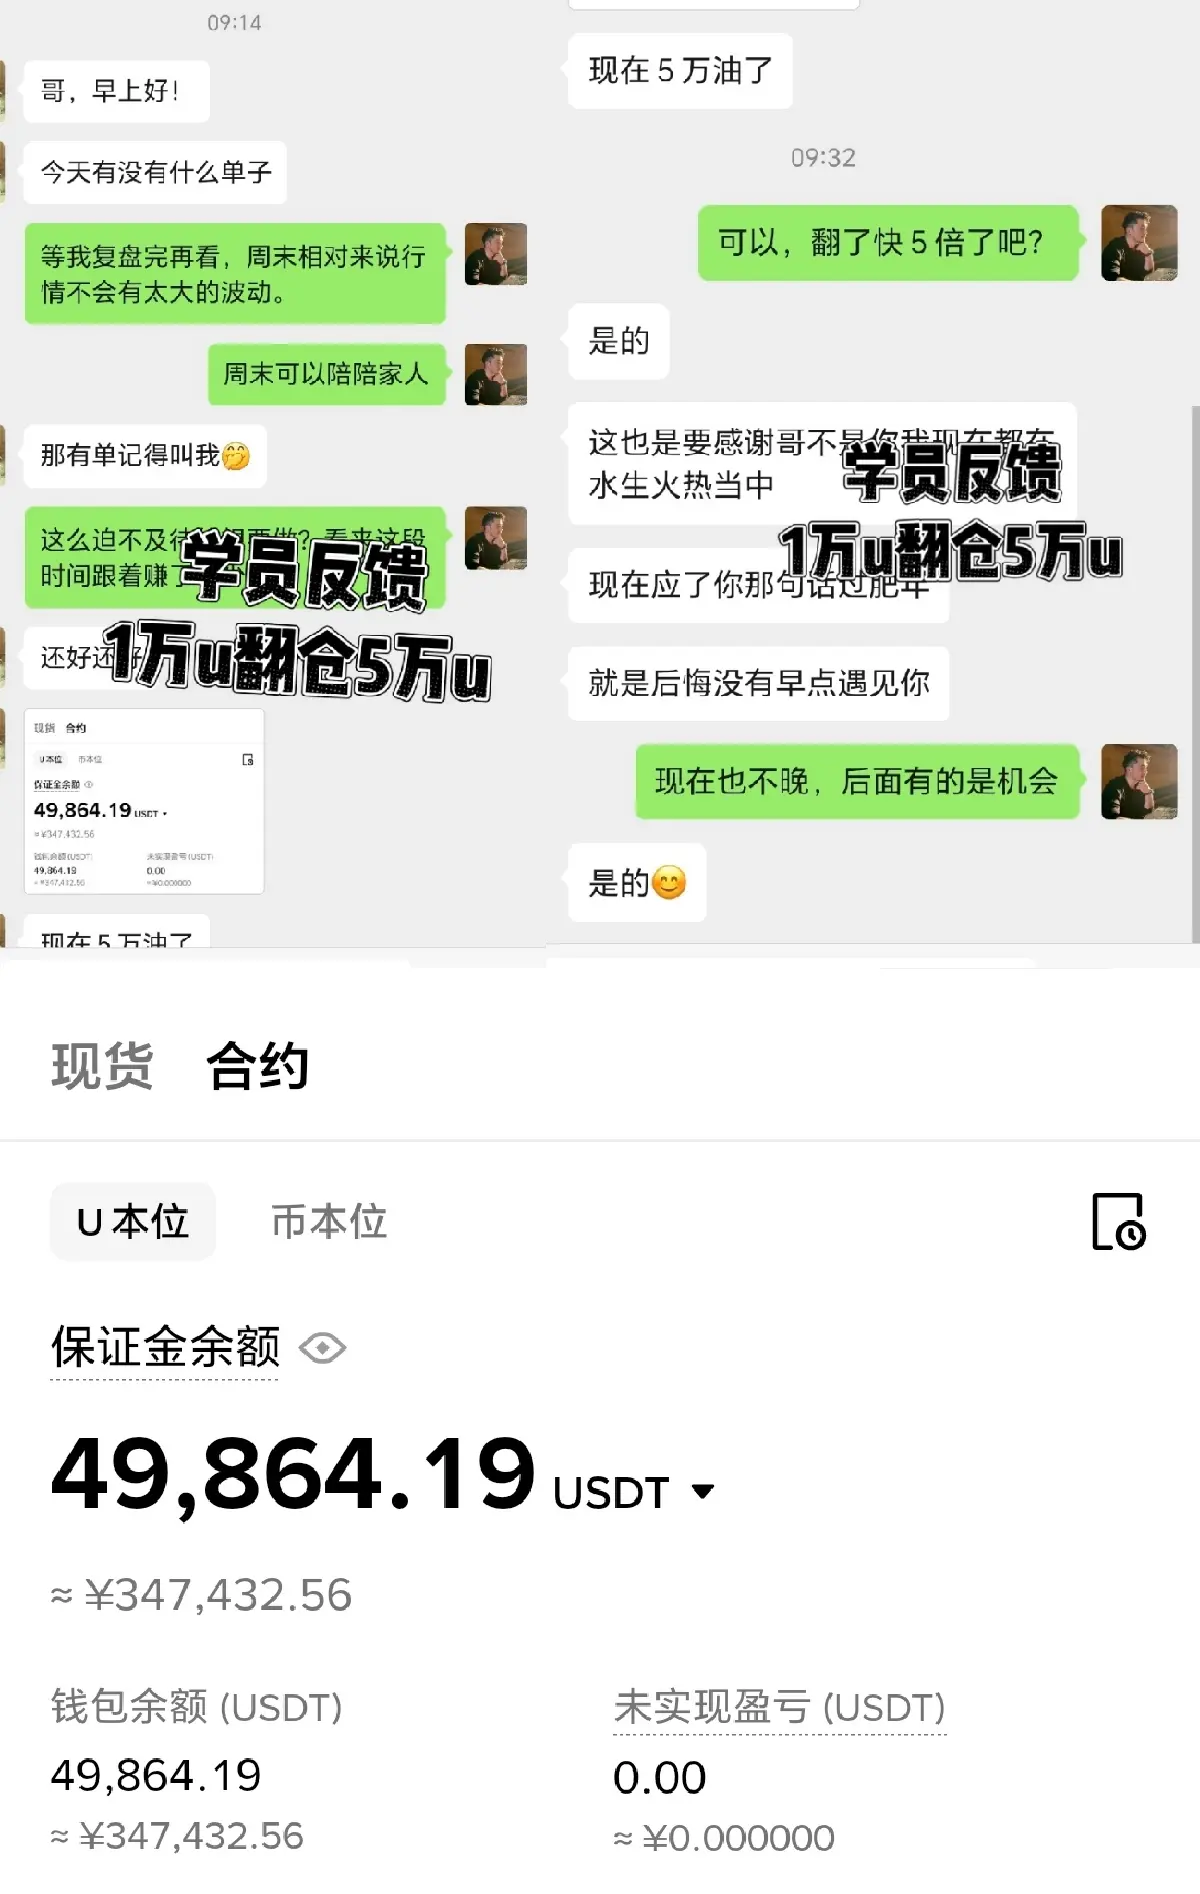Expand the USDT currency dropdown arrow
Image resolution: width=1200 pixels, height=1894 pixels.
pyautogui.click(x=703, y=1491)
